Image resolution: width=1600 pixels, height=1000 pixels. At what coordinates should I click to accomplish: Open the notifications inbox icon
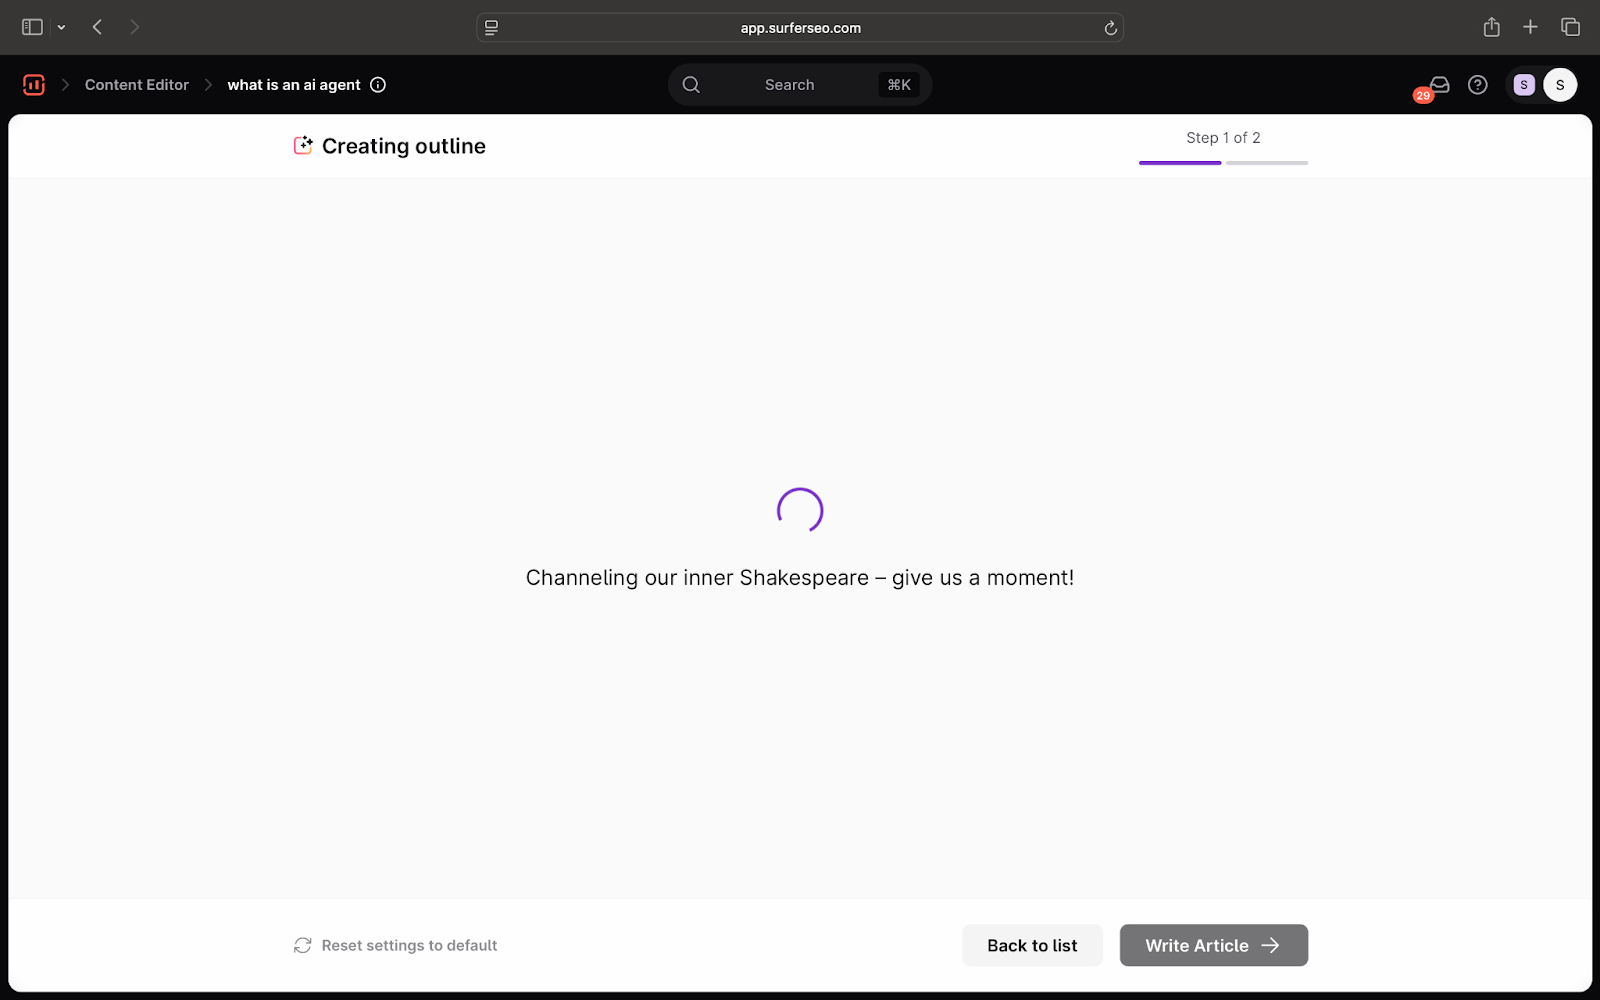point(1439,85)
